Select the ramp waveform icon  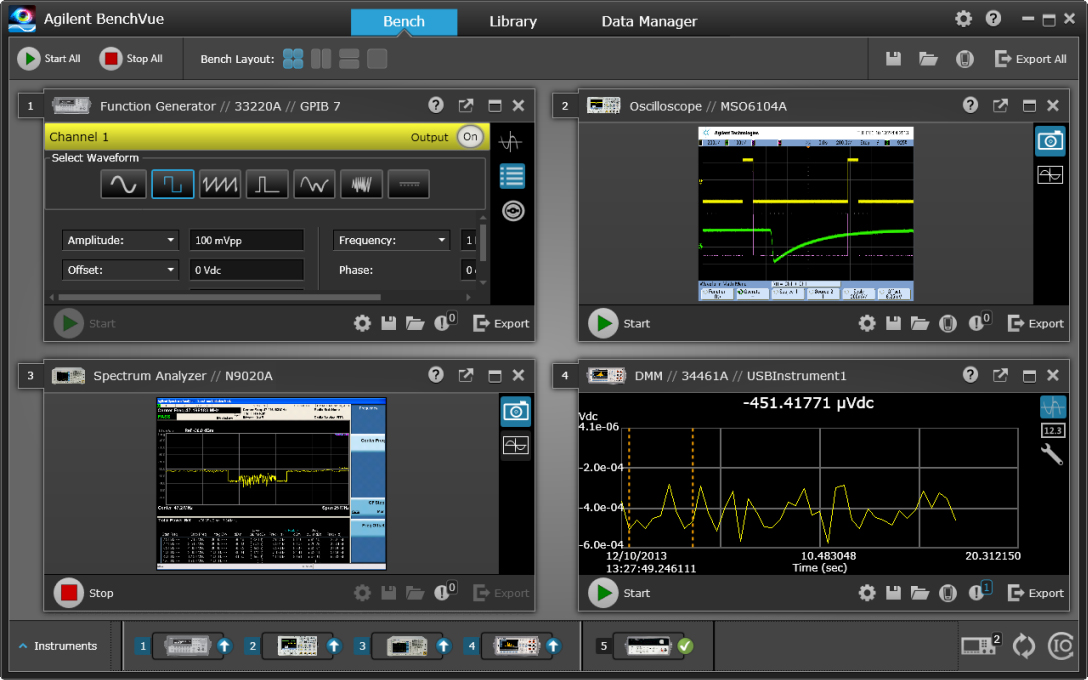pyautogui.click(x=220, y=185)
